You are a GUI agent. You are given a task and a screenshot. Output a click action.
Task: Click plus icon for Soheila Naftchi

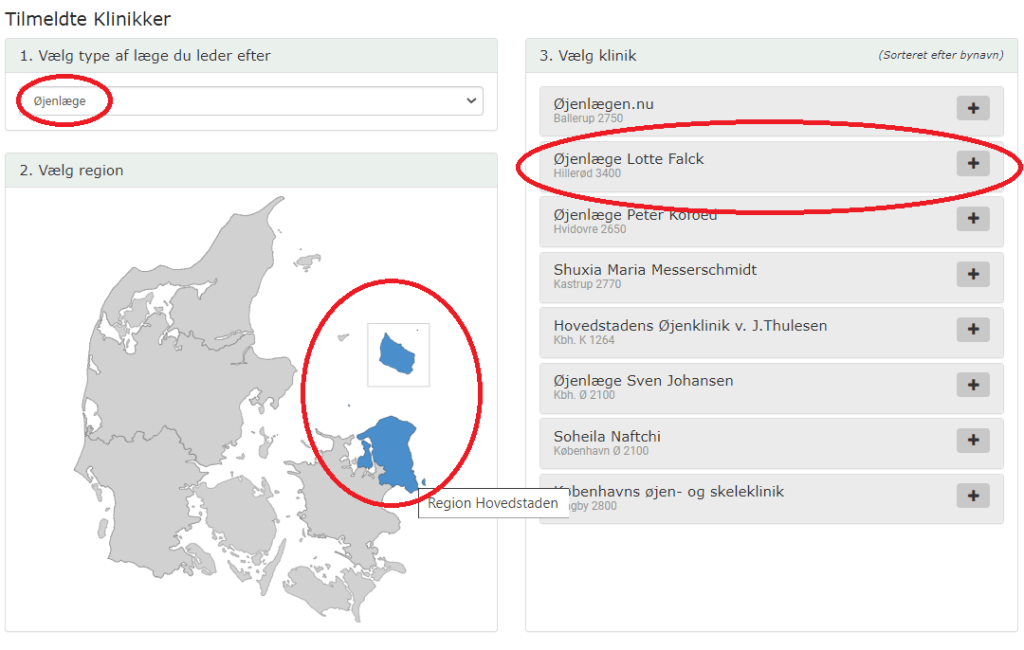pos(972,440)
